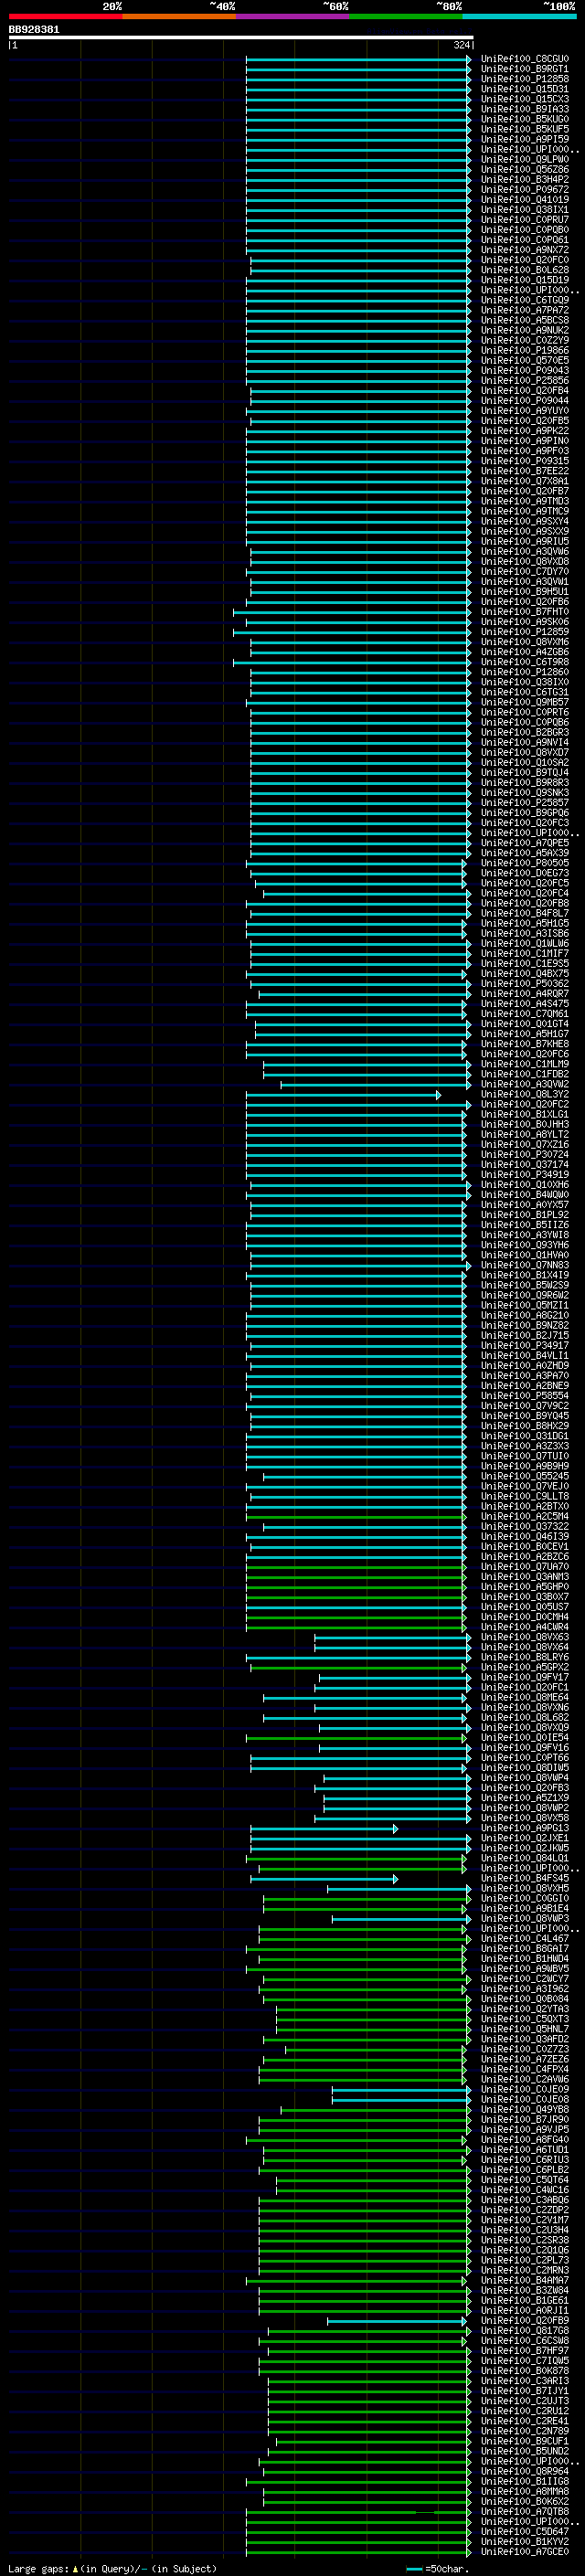Screen dimensions: 585x2576
Task: Click the green bar for UniRef100_Q2YTA3
Action: coord(373,2009)
